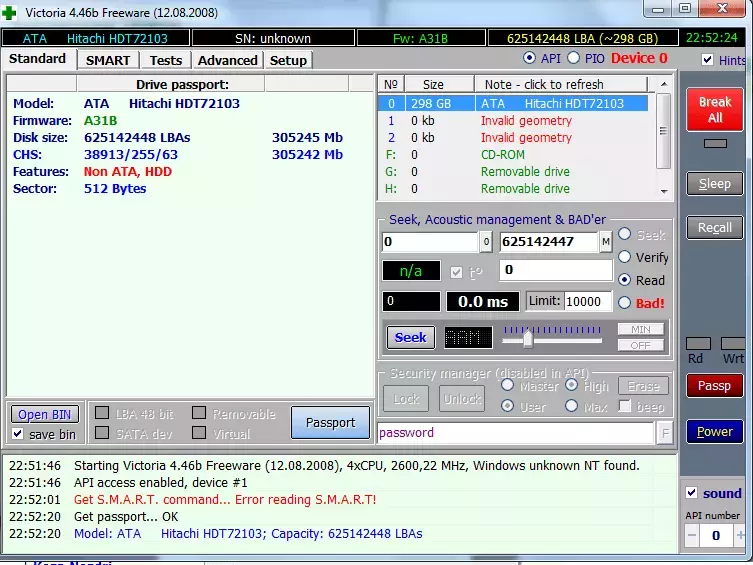Click 'Note - click to refresh' column header
This screenshot has width=753, height=565.
(x=561, y=84)
